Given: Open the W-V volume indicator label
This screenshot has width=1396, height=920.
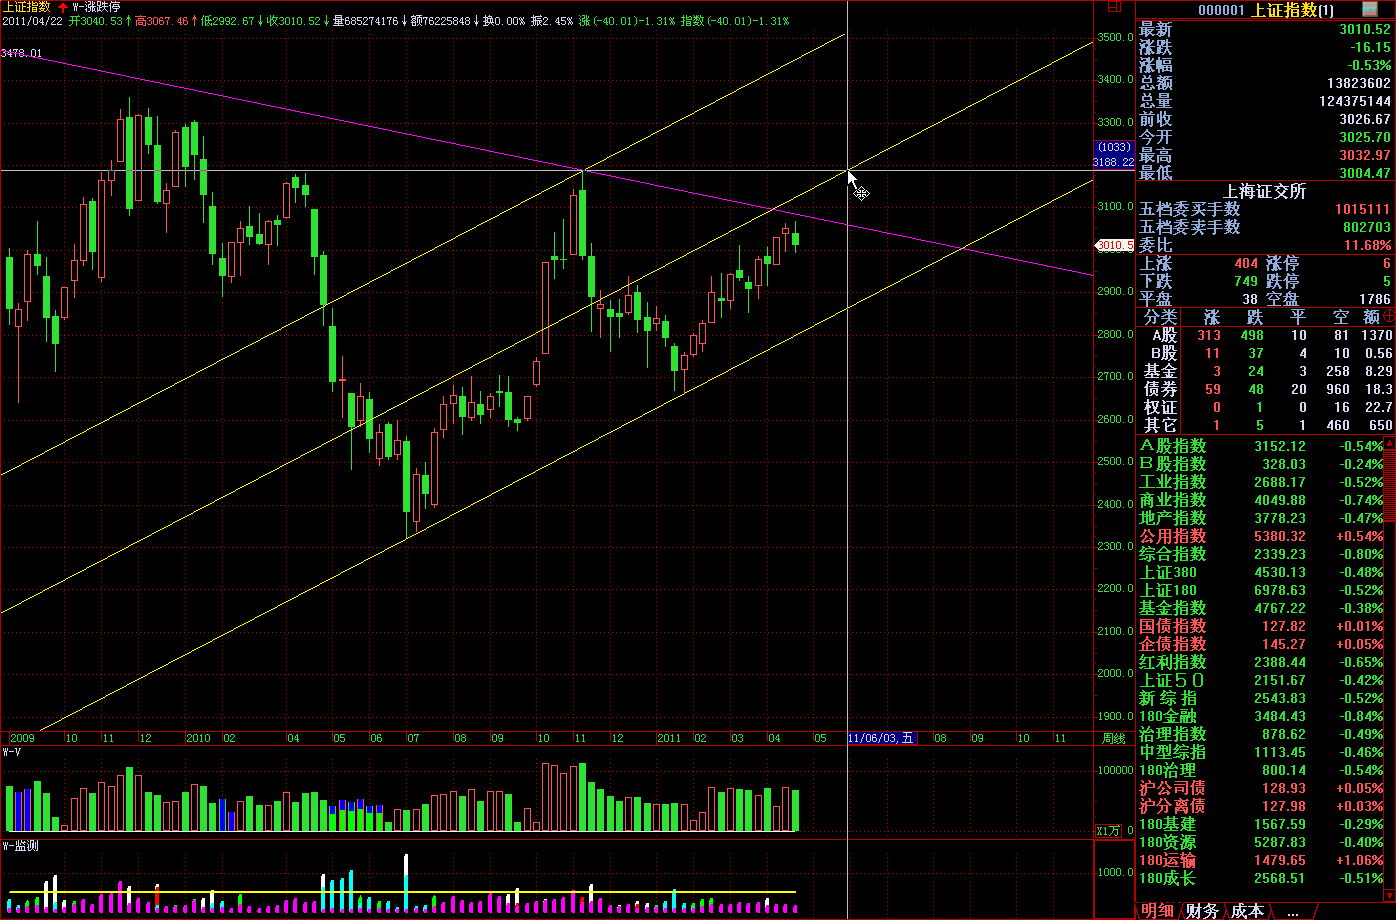Looking at the screenshot, I should click(13, 752).
